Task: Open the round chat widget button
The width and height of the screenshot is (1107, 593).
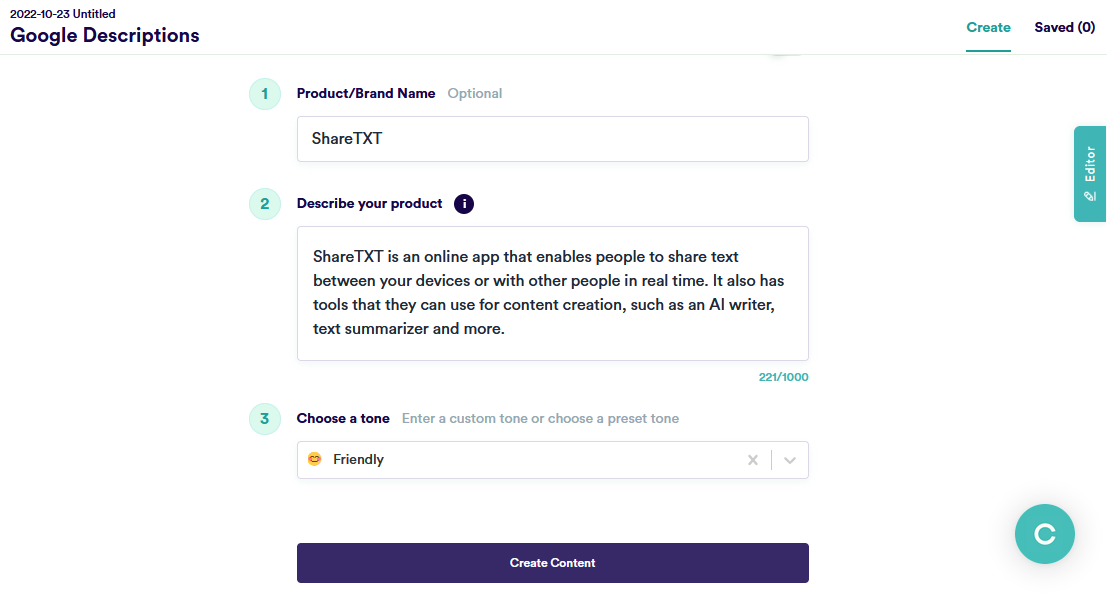Action: pyautogui.click(x=1044, y=534)
